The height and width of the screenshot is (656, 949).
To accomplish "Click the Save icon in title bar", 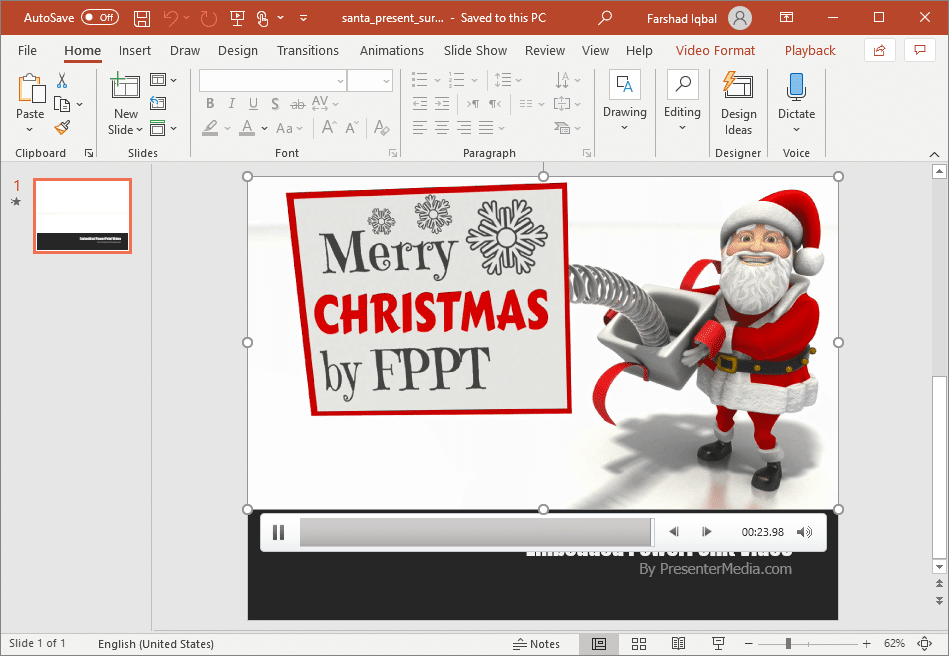I will click(x=142, y=18).
